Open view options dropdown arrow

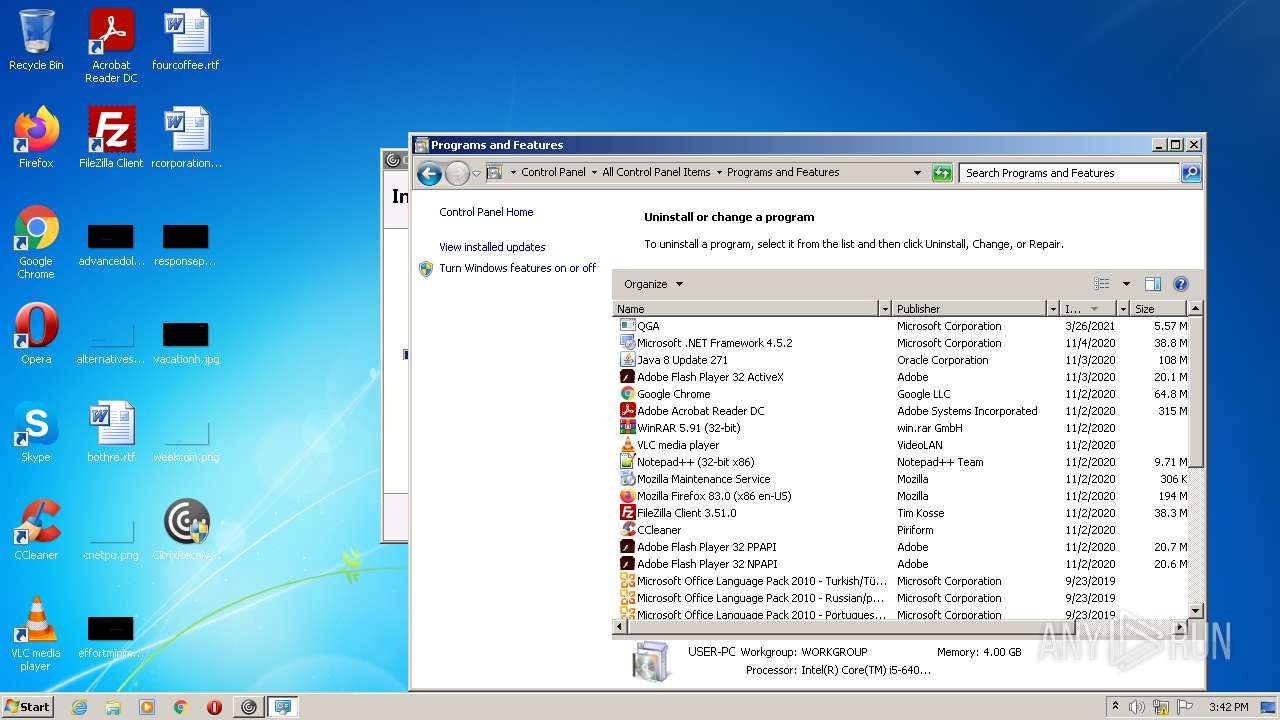coord(1126,284)
